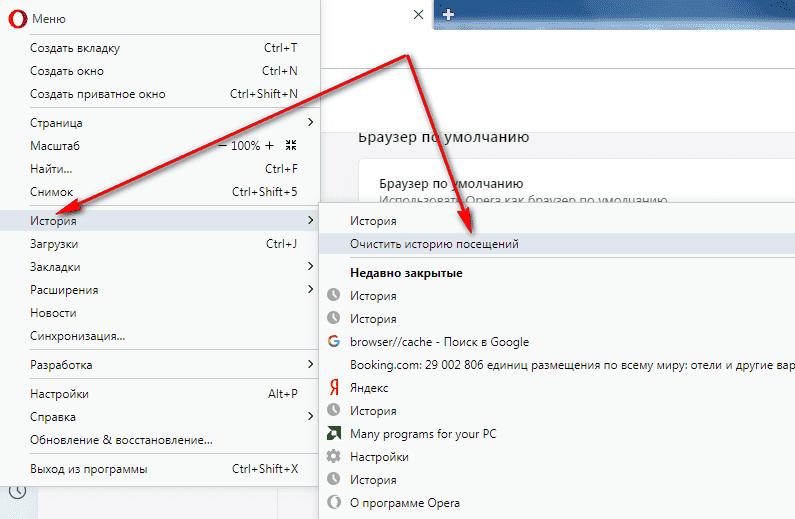
Task: Select Создать окно menu item
Action: click(x=159, y=71)
